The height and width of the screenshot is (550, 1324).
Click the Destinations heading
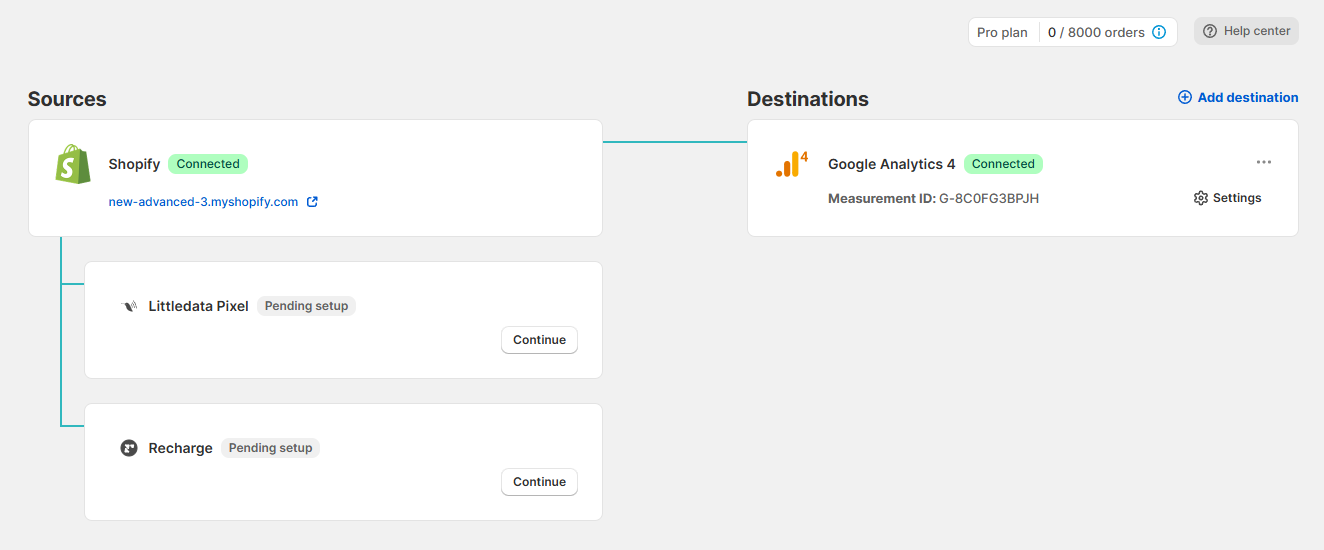808,99
